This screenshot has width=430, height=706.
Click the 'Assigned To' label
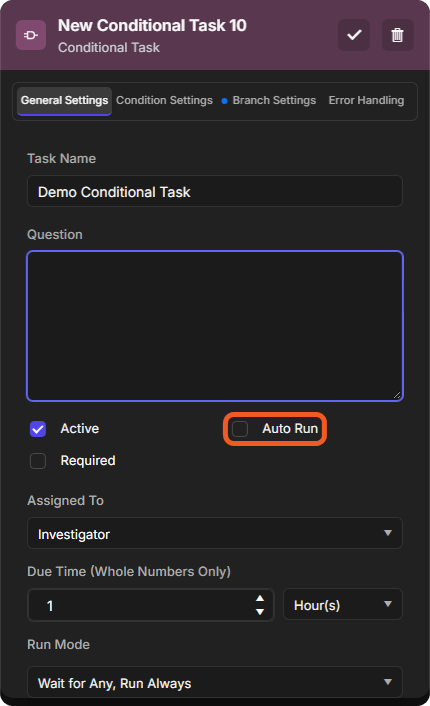[x=65, y=501]
